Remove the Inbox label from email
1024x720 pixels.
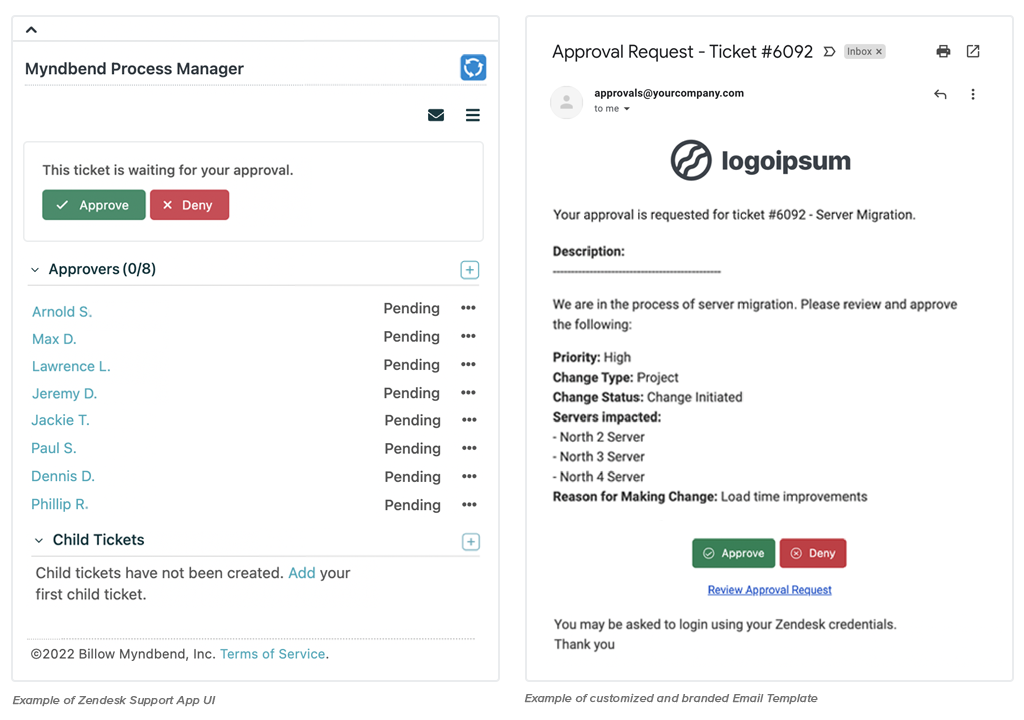click(x=879, y=52)
